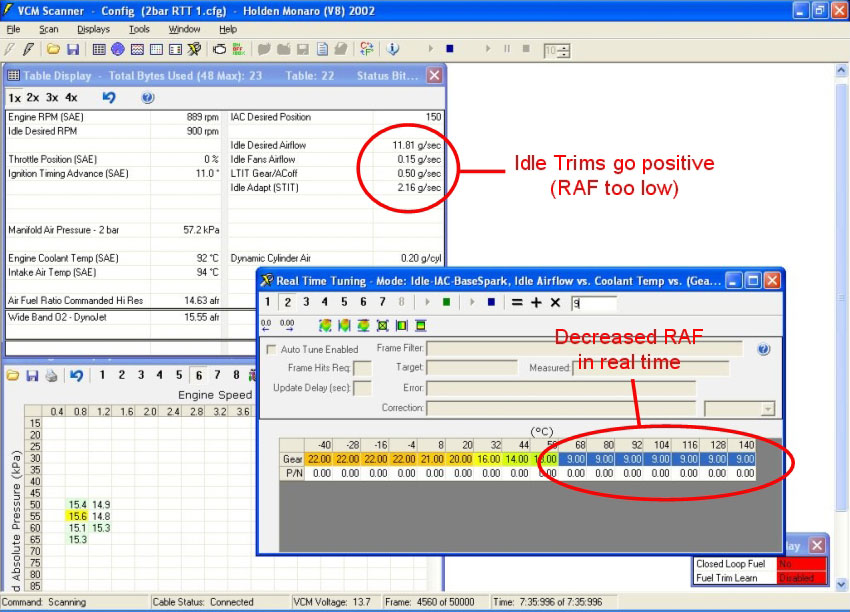The image size is (850, 612).
Task: Open the Displays menu
Action: point(93,29)
